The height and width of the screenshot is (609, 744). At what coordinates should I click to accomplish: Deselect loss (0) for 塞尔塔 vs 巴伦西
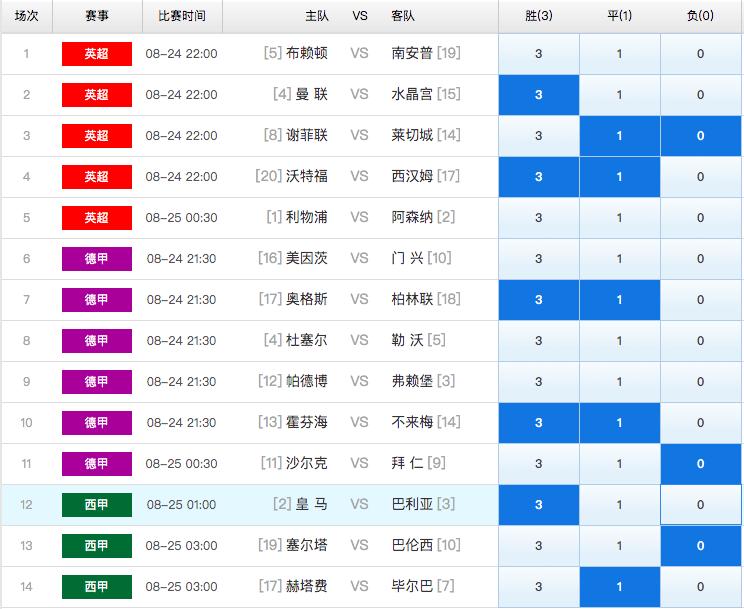point(701,546)
